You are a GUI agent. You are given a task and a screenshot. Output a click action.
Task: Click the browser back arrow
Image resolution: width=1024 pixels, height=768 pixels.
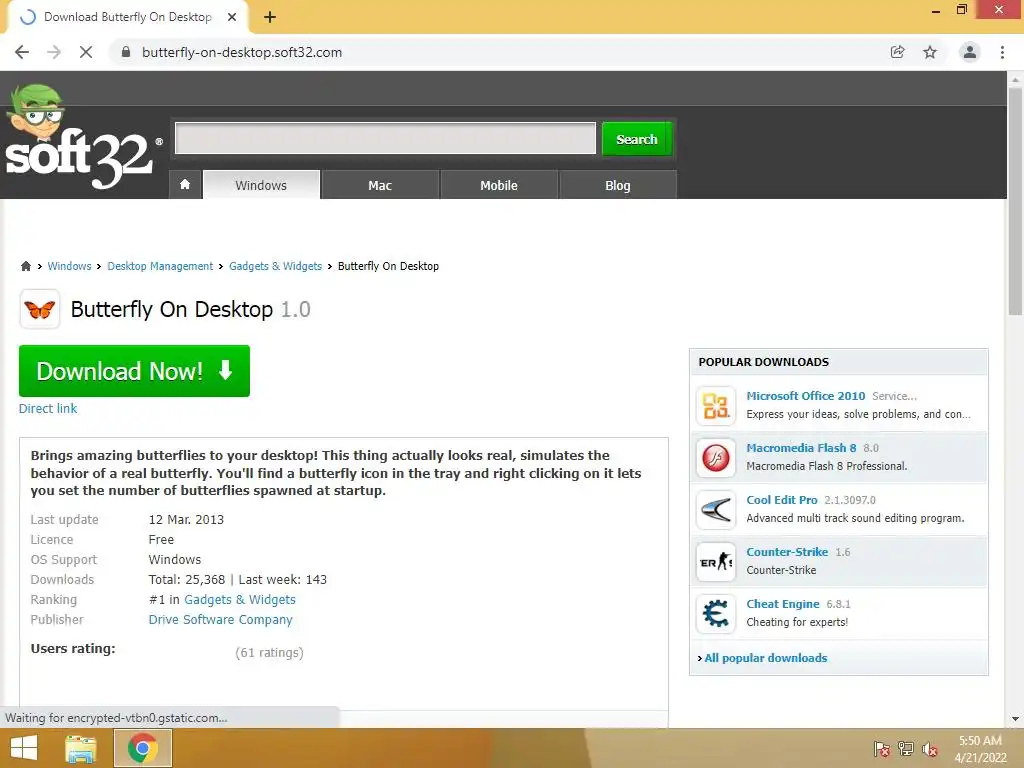(x=22, y=52)
